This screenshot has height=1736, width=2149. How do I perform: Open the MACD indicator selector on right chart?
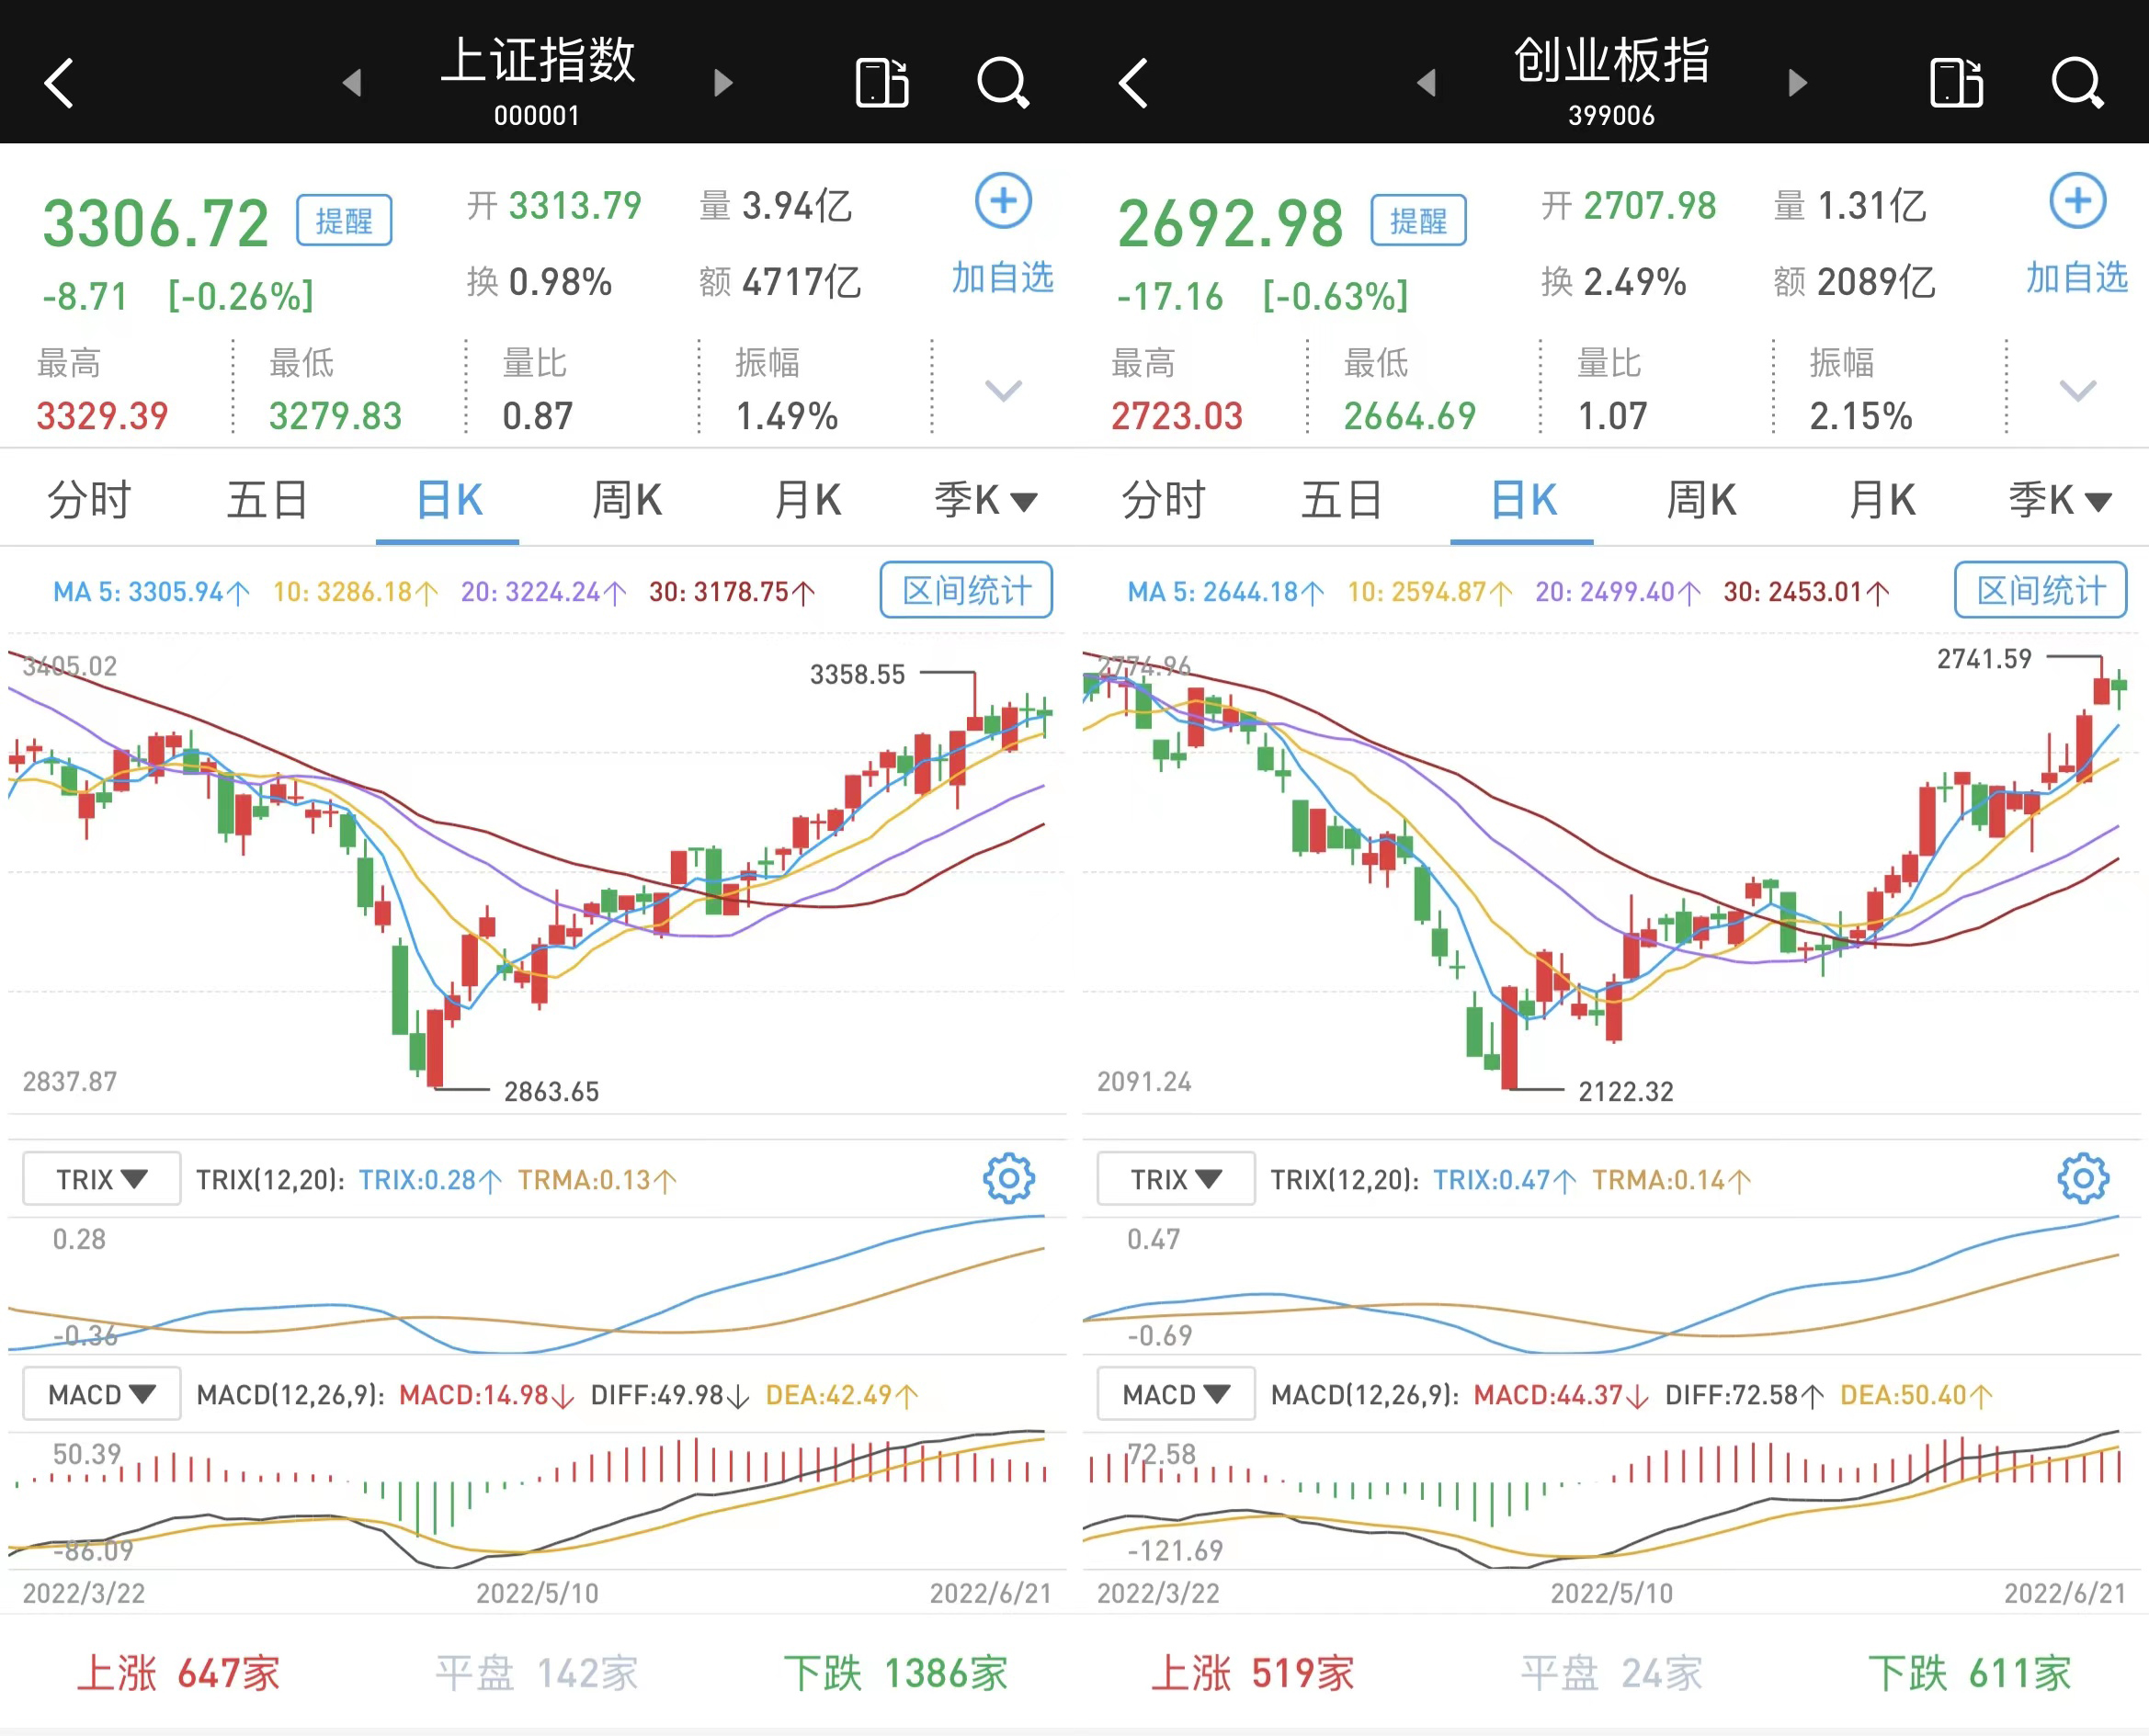click(x=1175, y=1393)
